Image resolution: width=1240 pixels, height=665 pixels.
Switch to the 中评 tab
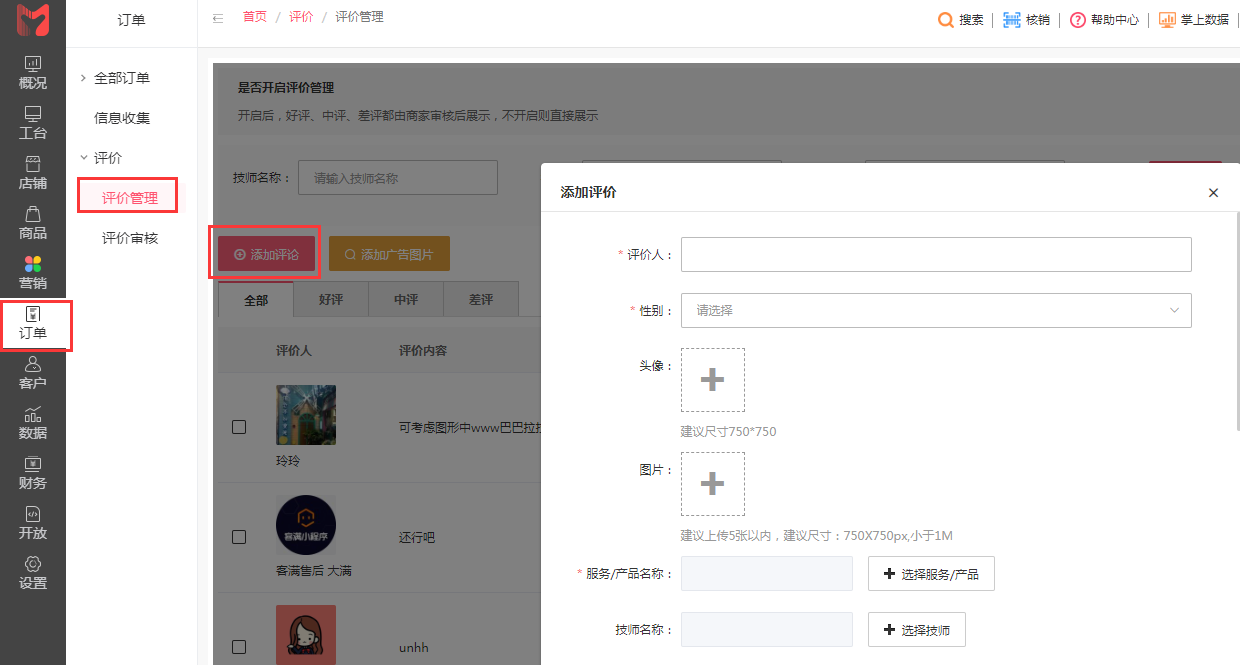pyautogui.click(x=406, y=300)
